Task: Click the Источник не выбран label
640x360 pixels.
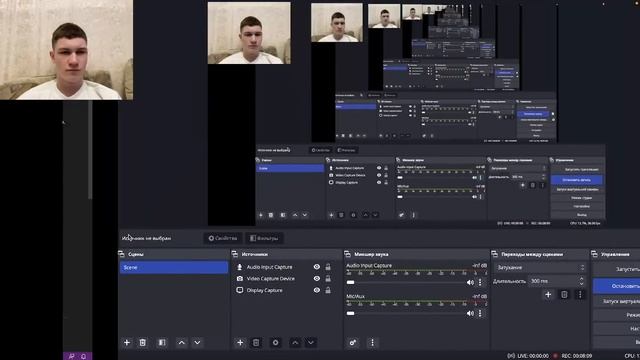Action: (147, 238)
